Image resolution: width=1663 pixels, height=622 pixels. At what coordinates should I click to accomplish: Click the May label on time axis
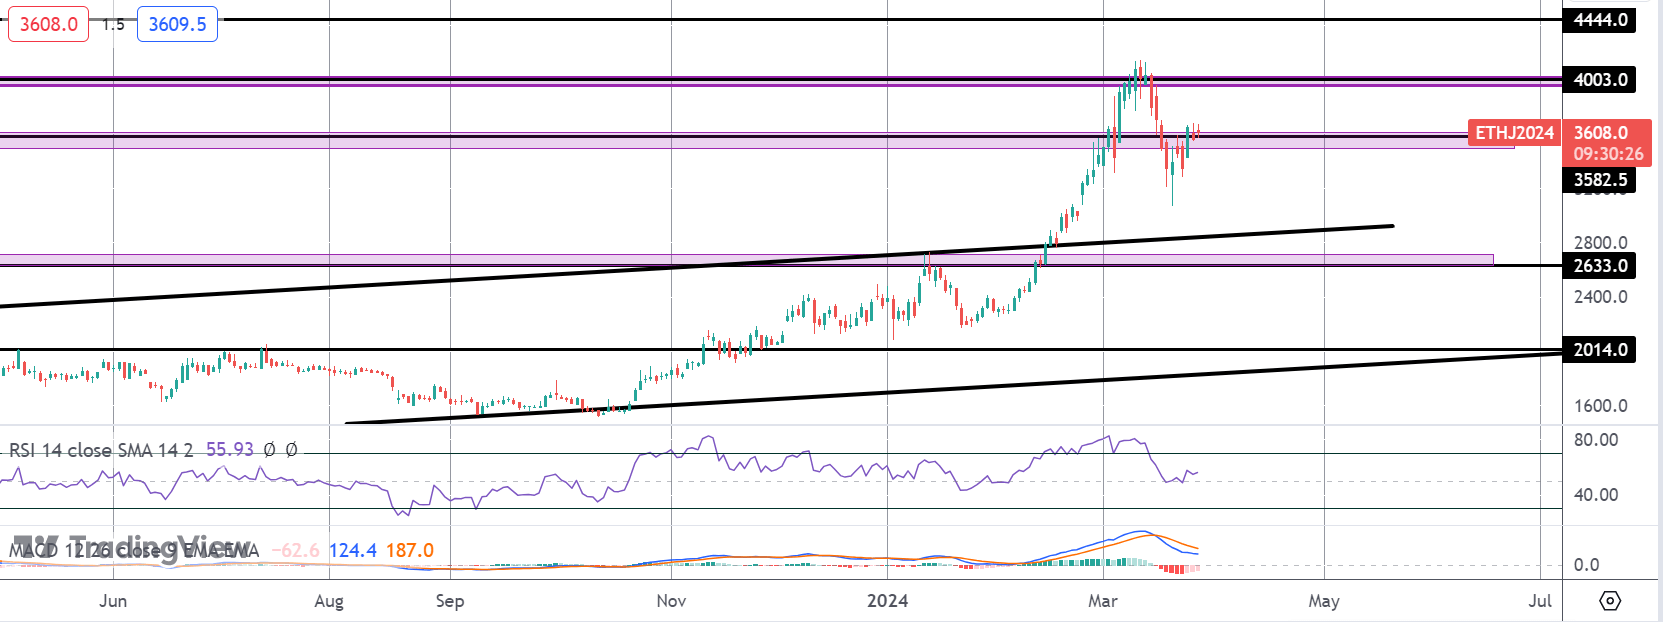[x=1324, y=601]
